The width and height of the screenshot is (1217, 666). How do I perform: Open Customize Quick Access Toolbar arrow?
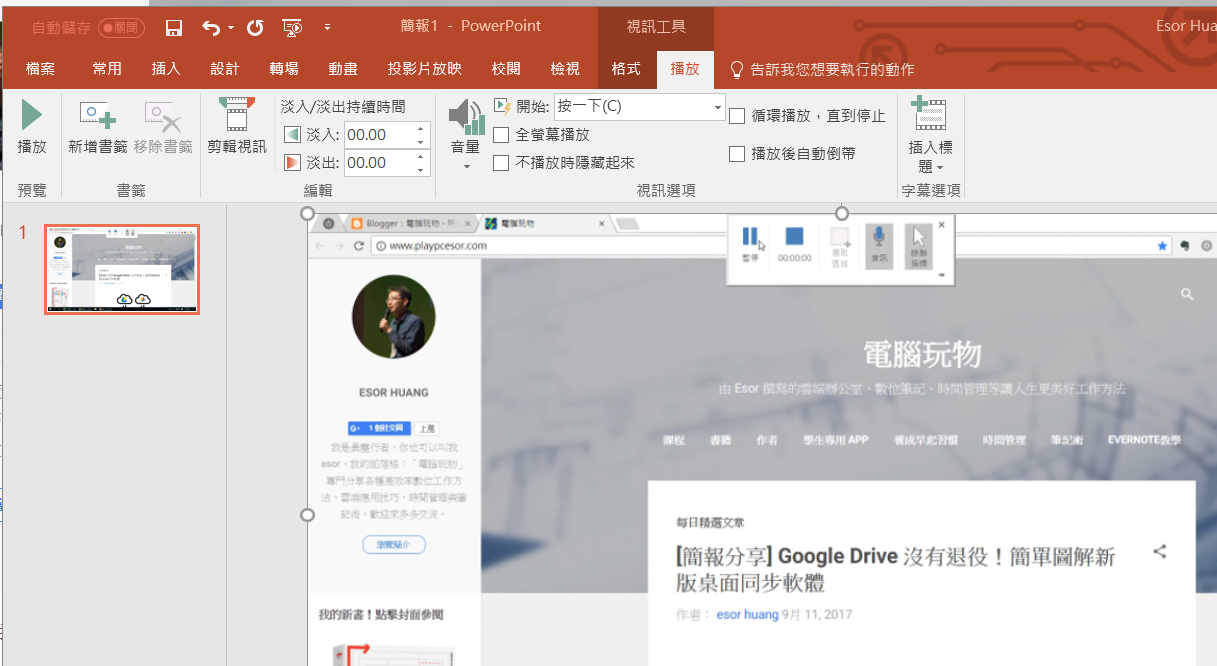coord(327,28)
